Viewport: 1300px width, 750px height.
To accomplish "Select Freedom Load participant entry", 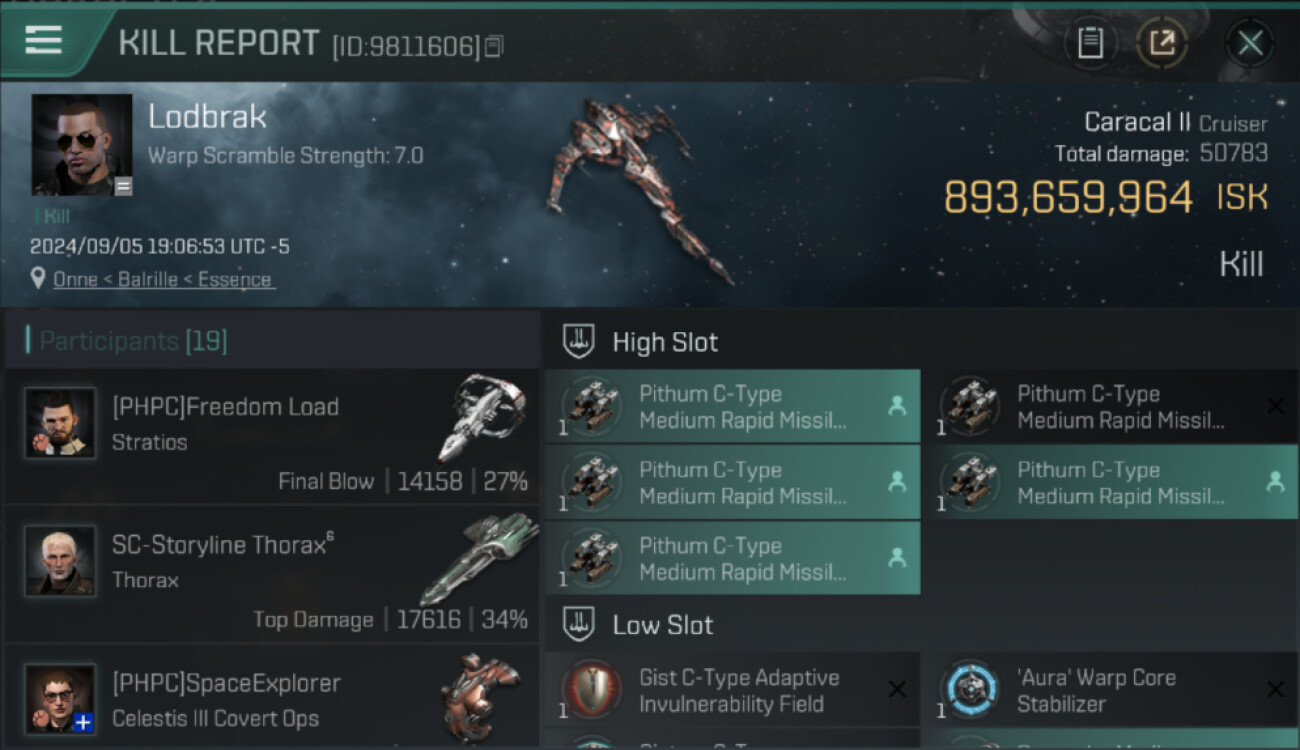I will (x=270, y=438).
